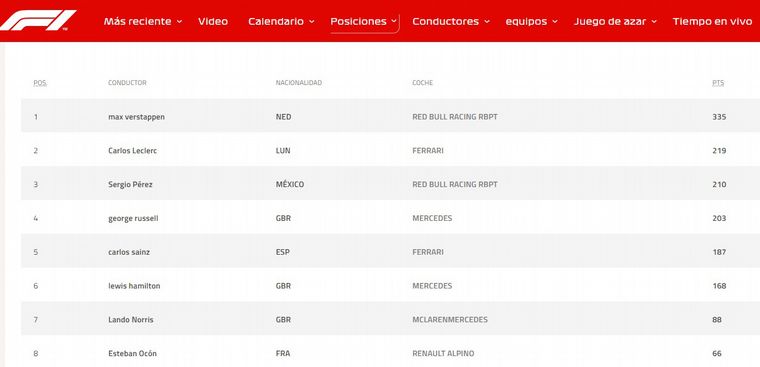Viewport: 760px width, 367px height.
Task: Go to the Video section
Action: (x=213, y=21)
